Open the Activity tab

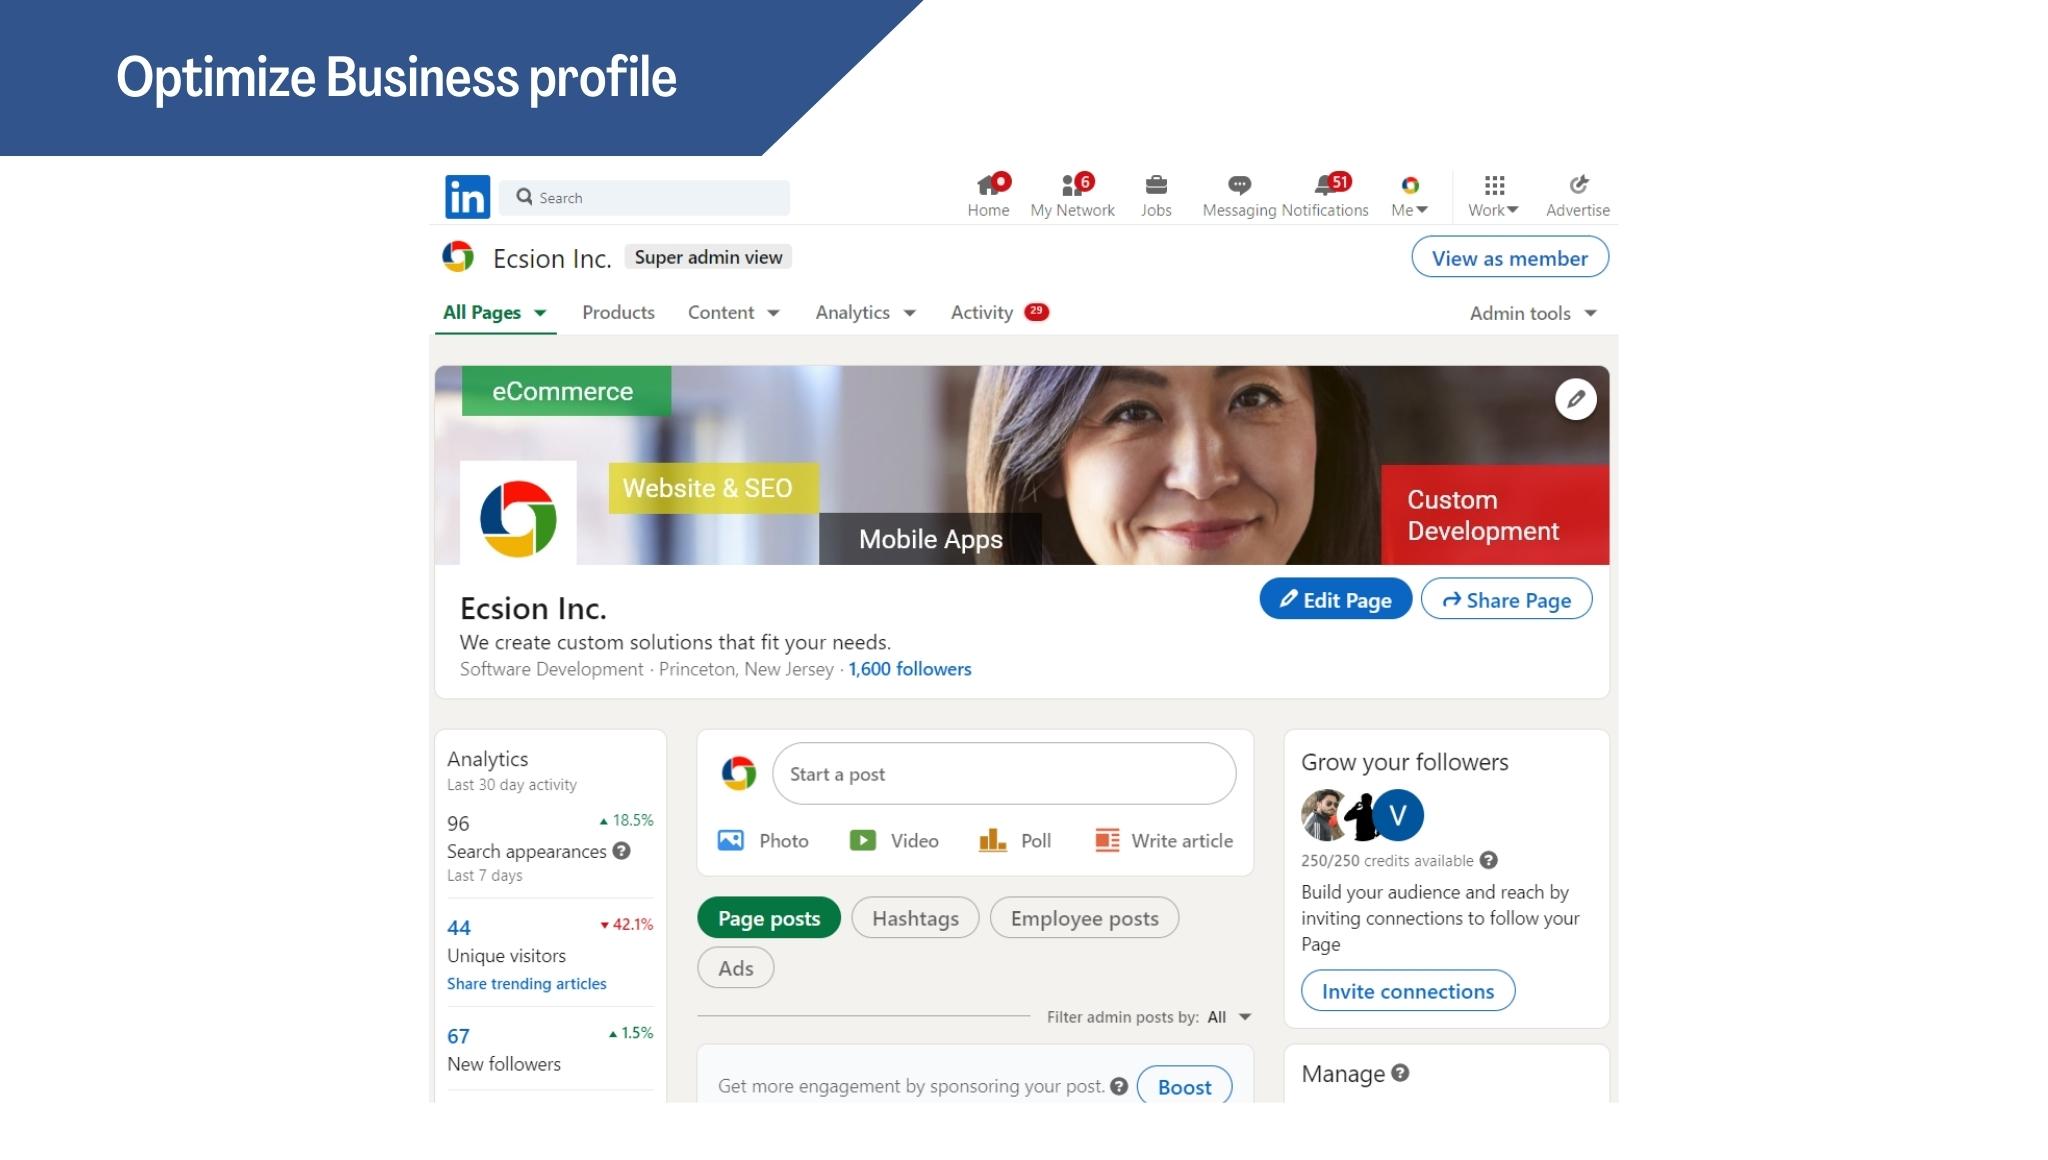coord(999,312)
